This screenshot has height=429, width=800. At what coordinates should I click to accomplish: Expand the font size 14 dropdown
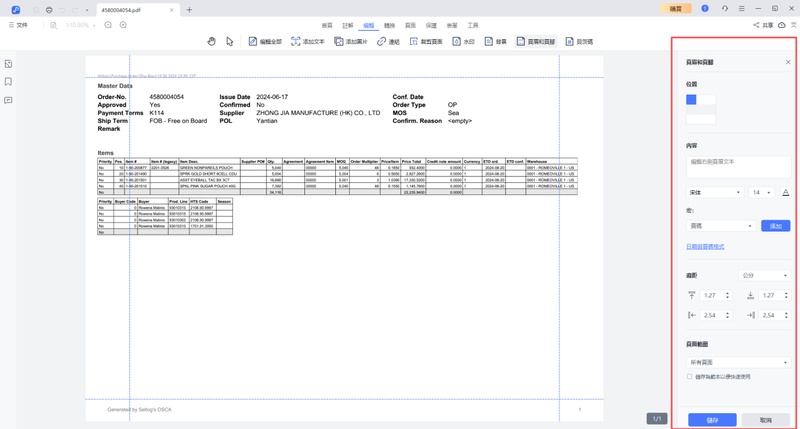point(762,192)
